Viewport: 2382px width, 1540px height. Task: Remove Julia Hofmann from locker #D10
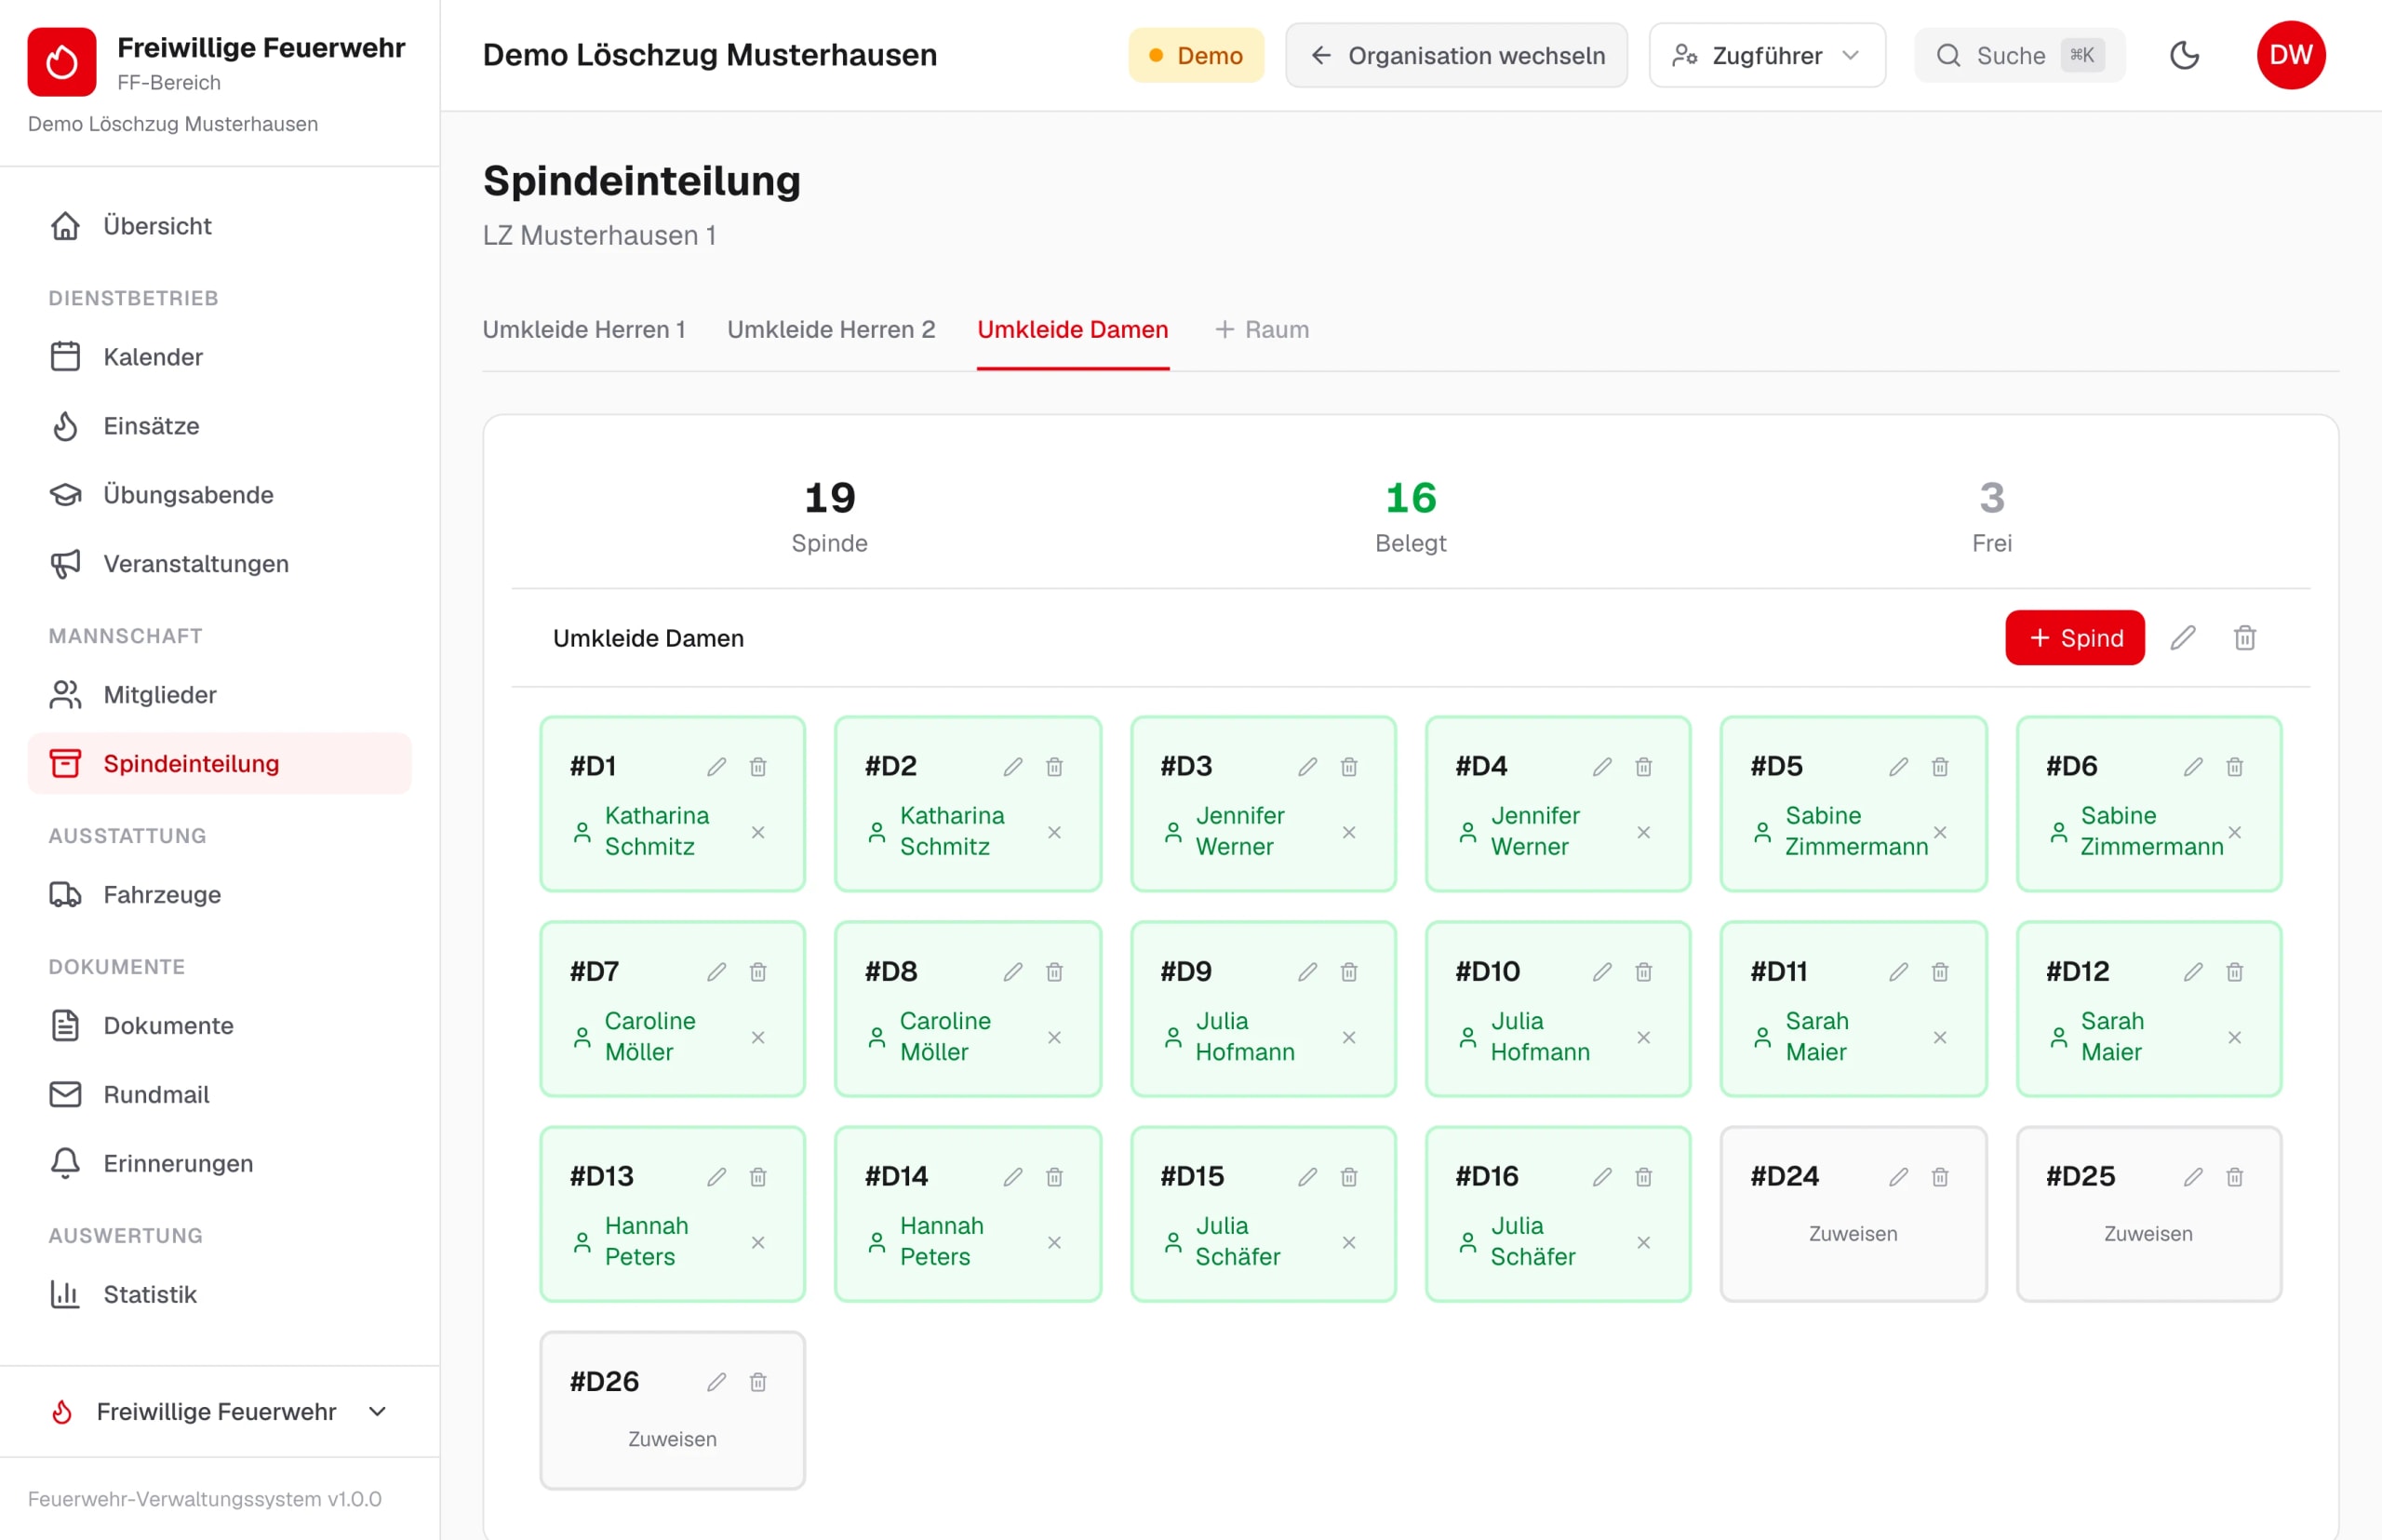click(x=1644, y=1038)
